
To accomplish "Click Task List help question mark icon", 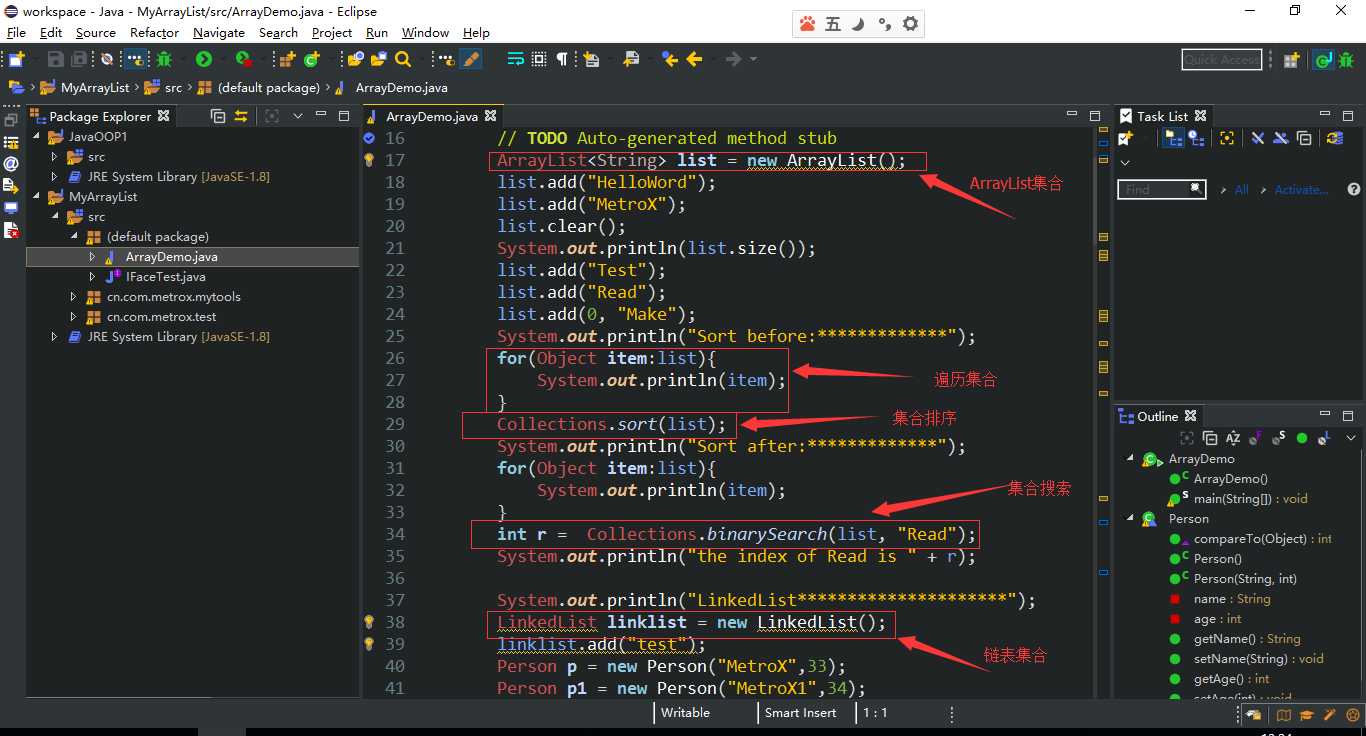I will click(x=1354, y=189).
